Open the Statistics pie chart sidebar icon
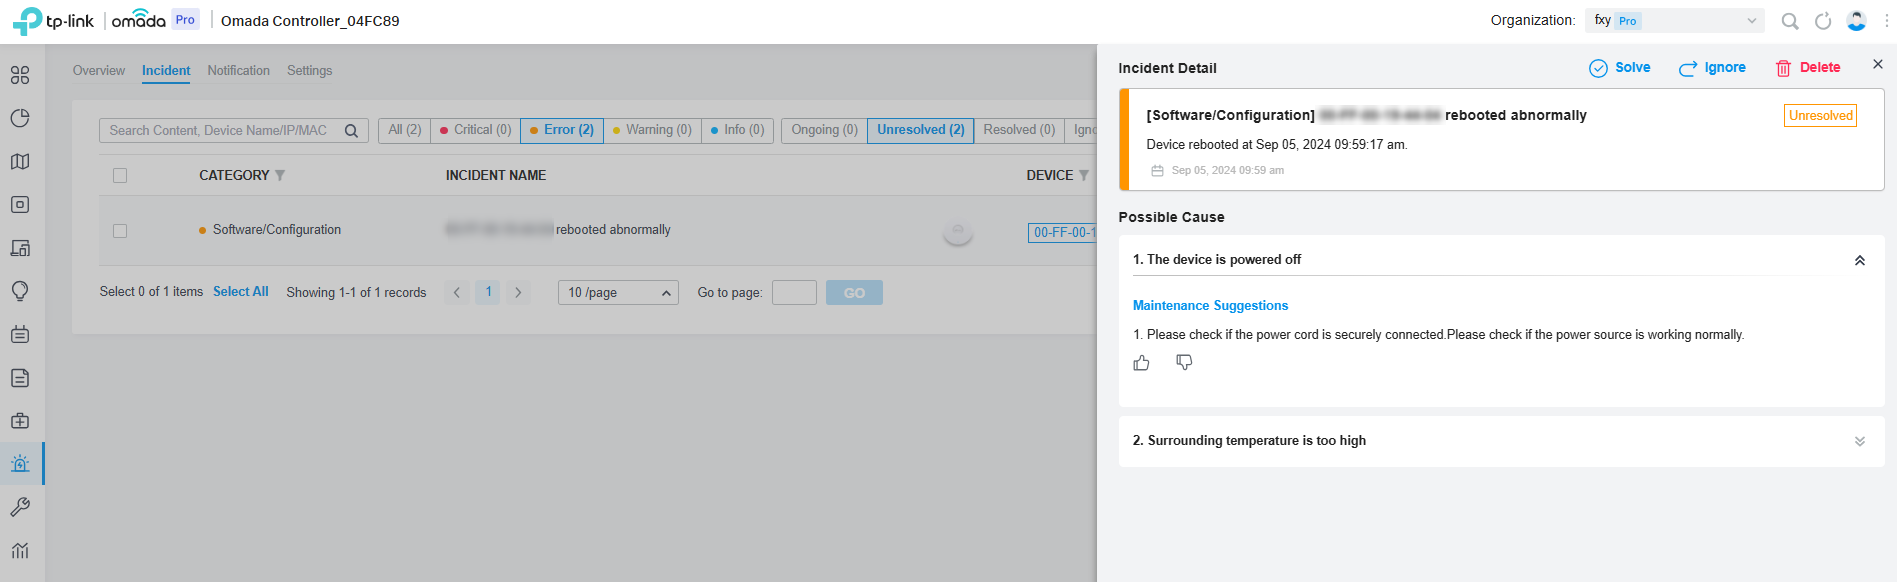Image resolution: width=1897 pixels, height=582 pixels. (20, 118)
